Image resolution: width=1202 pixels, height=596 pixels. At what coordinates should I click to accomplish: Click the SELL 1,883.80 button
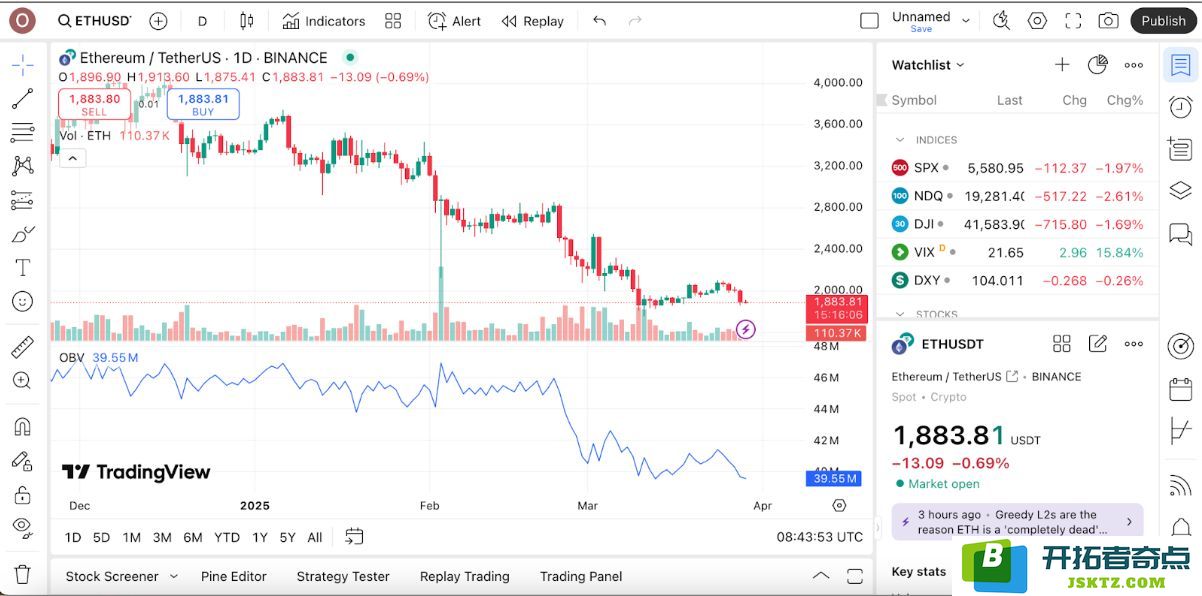(94, 104)
